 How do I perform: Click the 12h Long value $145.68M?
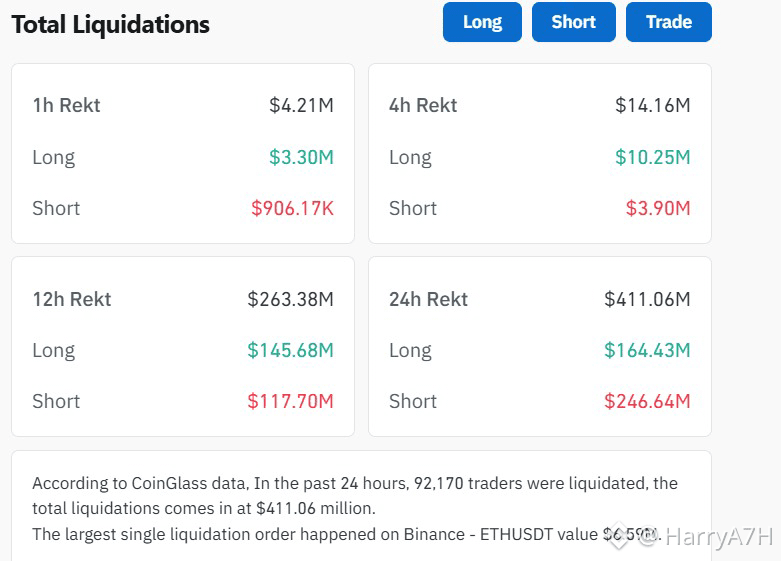point(290,350)
